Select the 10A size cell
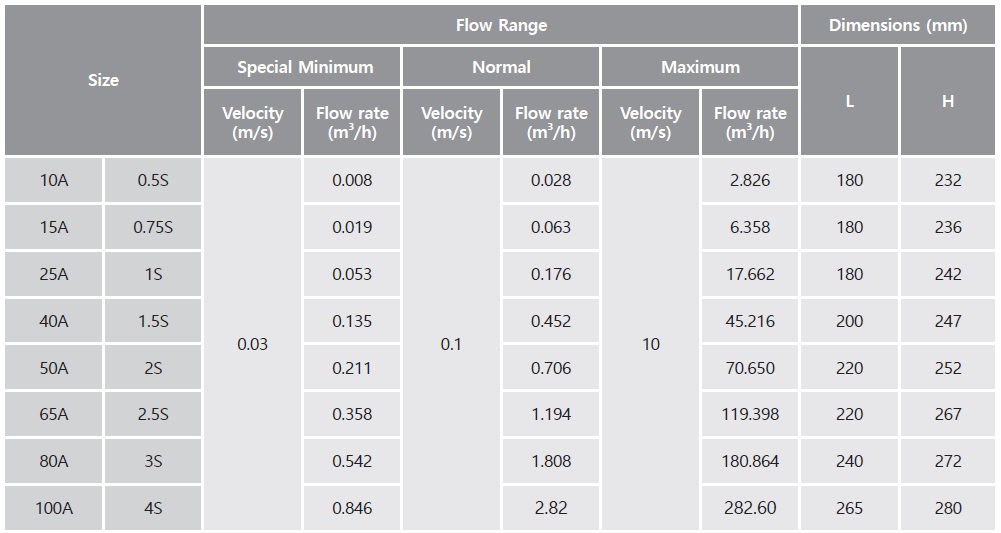 (x=54, y=180)
